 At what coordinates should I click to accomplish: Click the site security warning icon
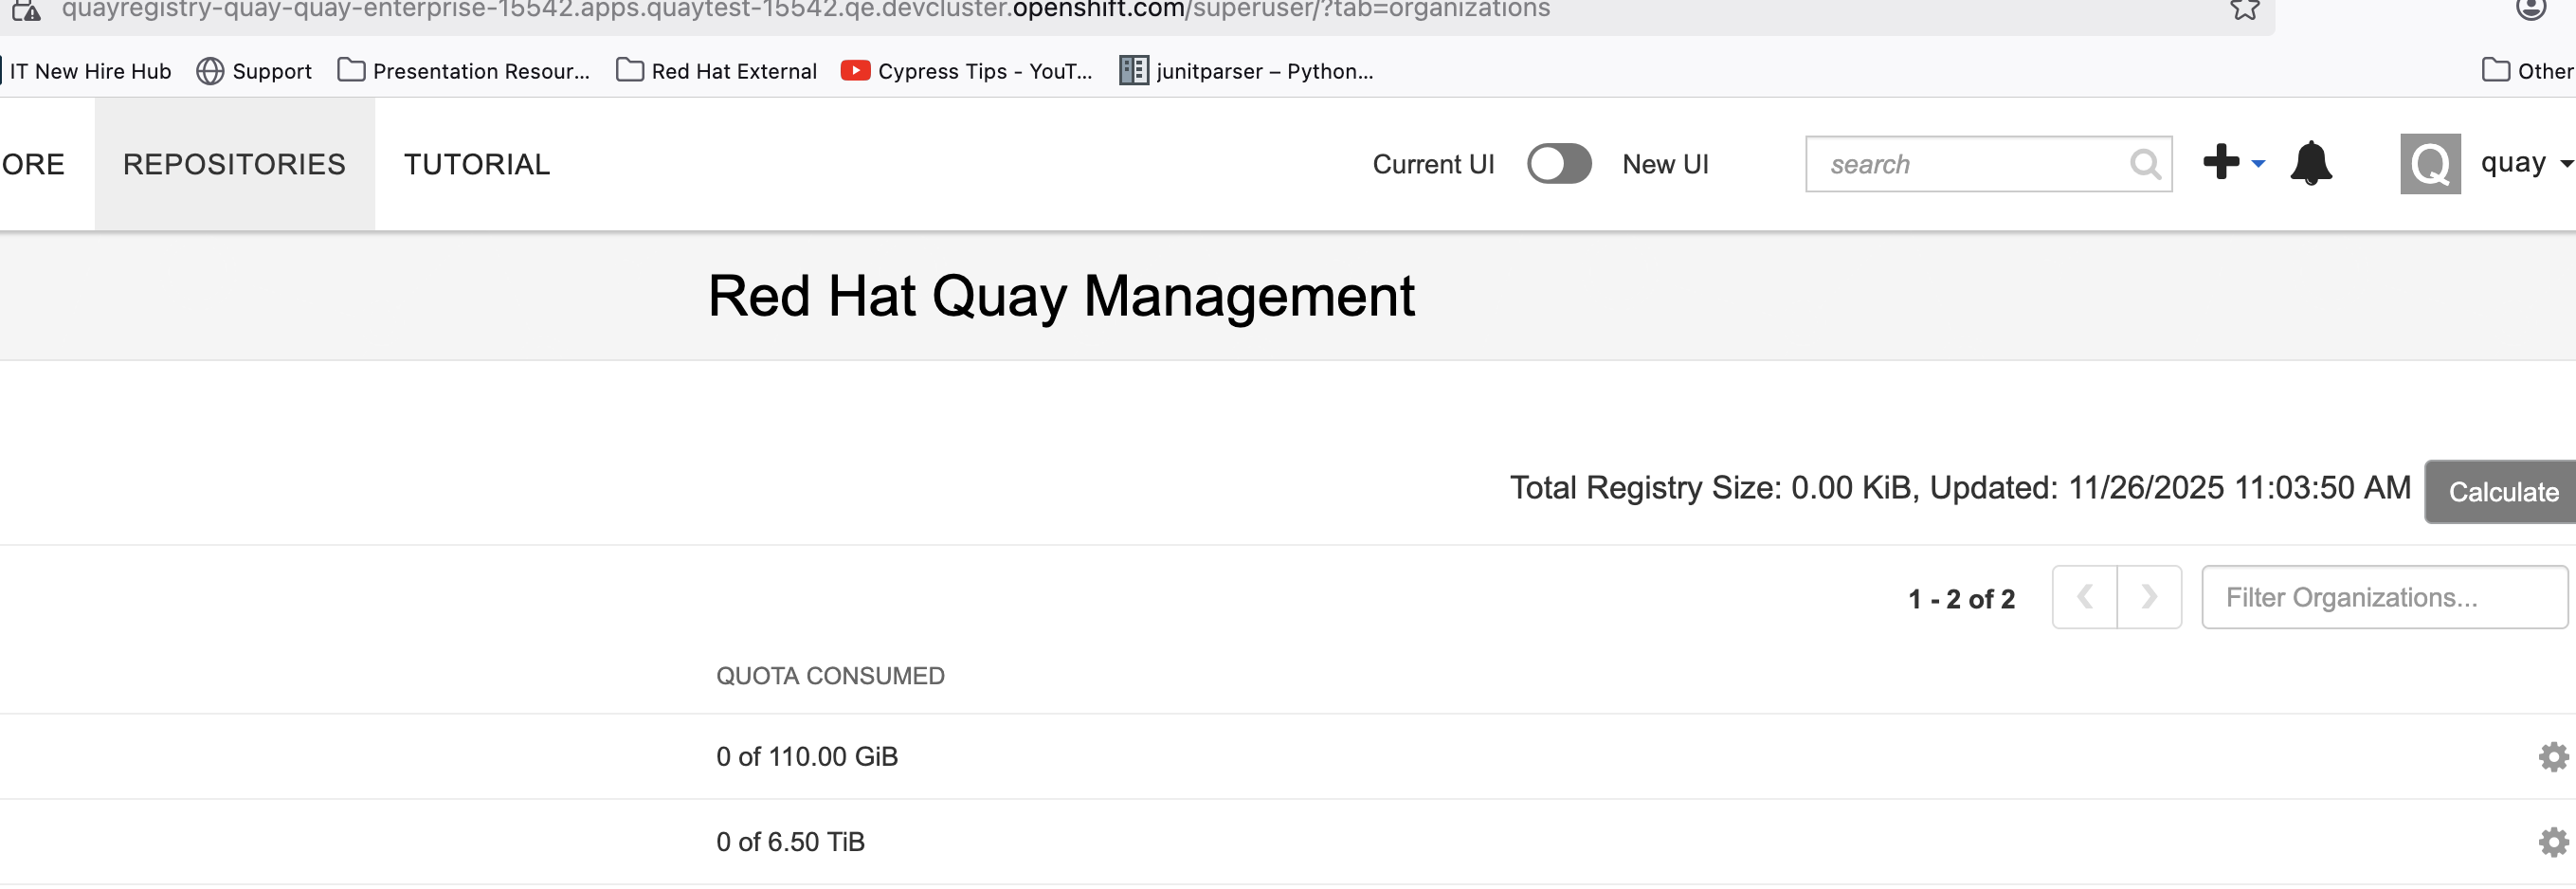(x=26, y=11)
